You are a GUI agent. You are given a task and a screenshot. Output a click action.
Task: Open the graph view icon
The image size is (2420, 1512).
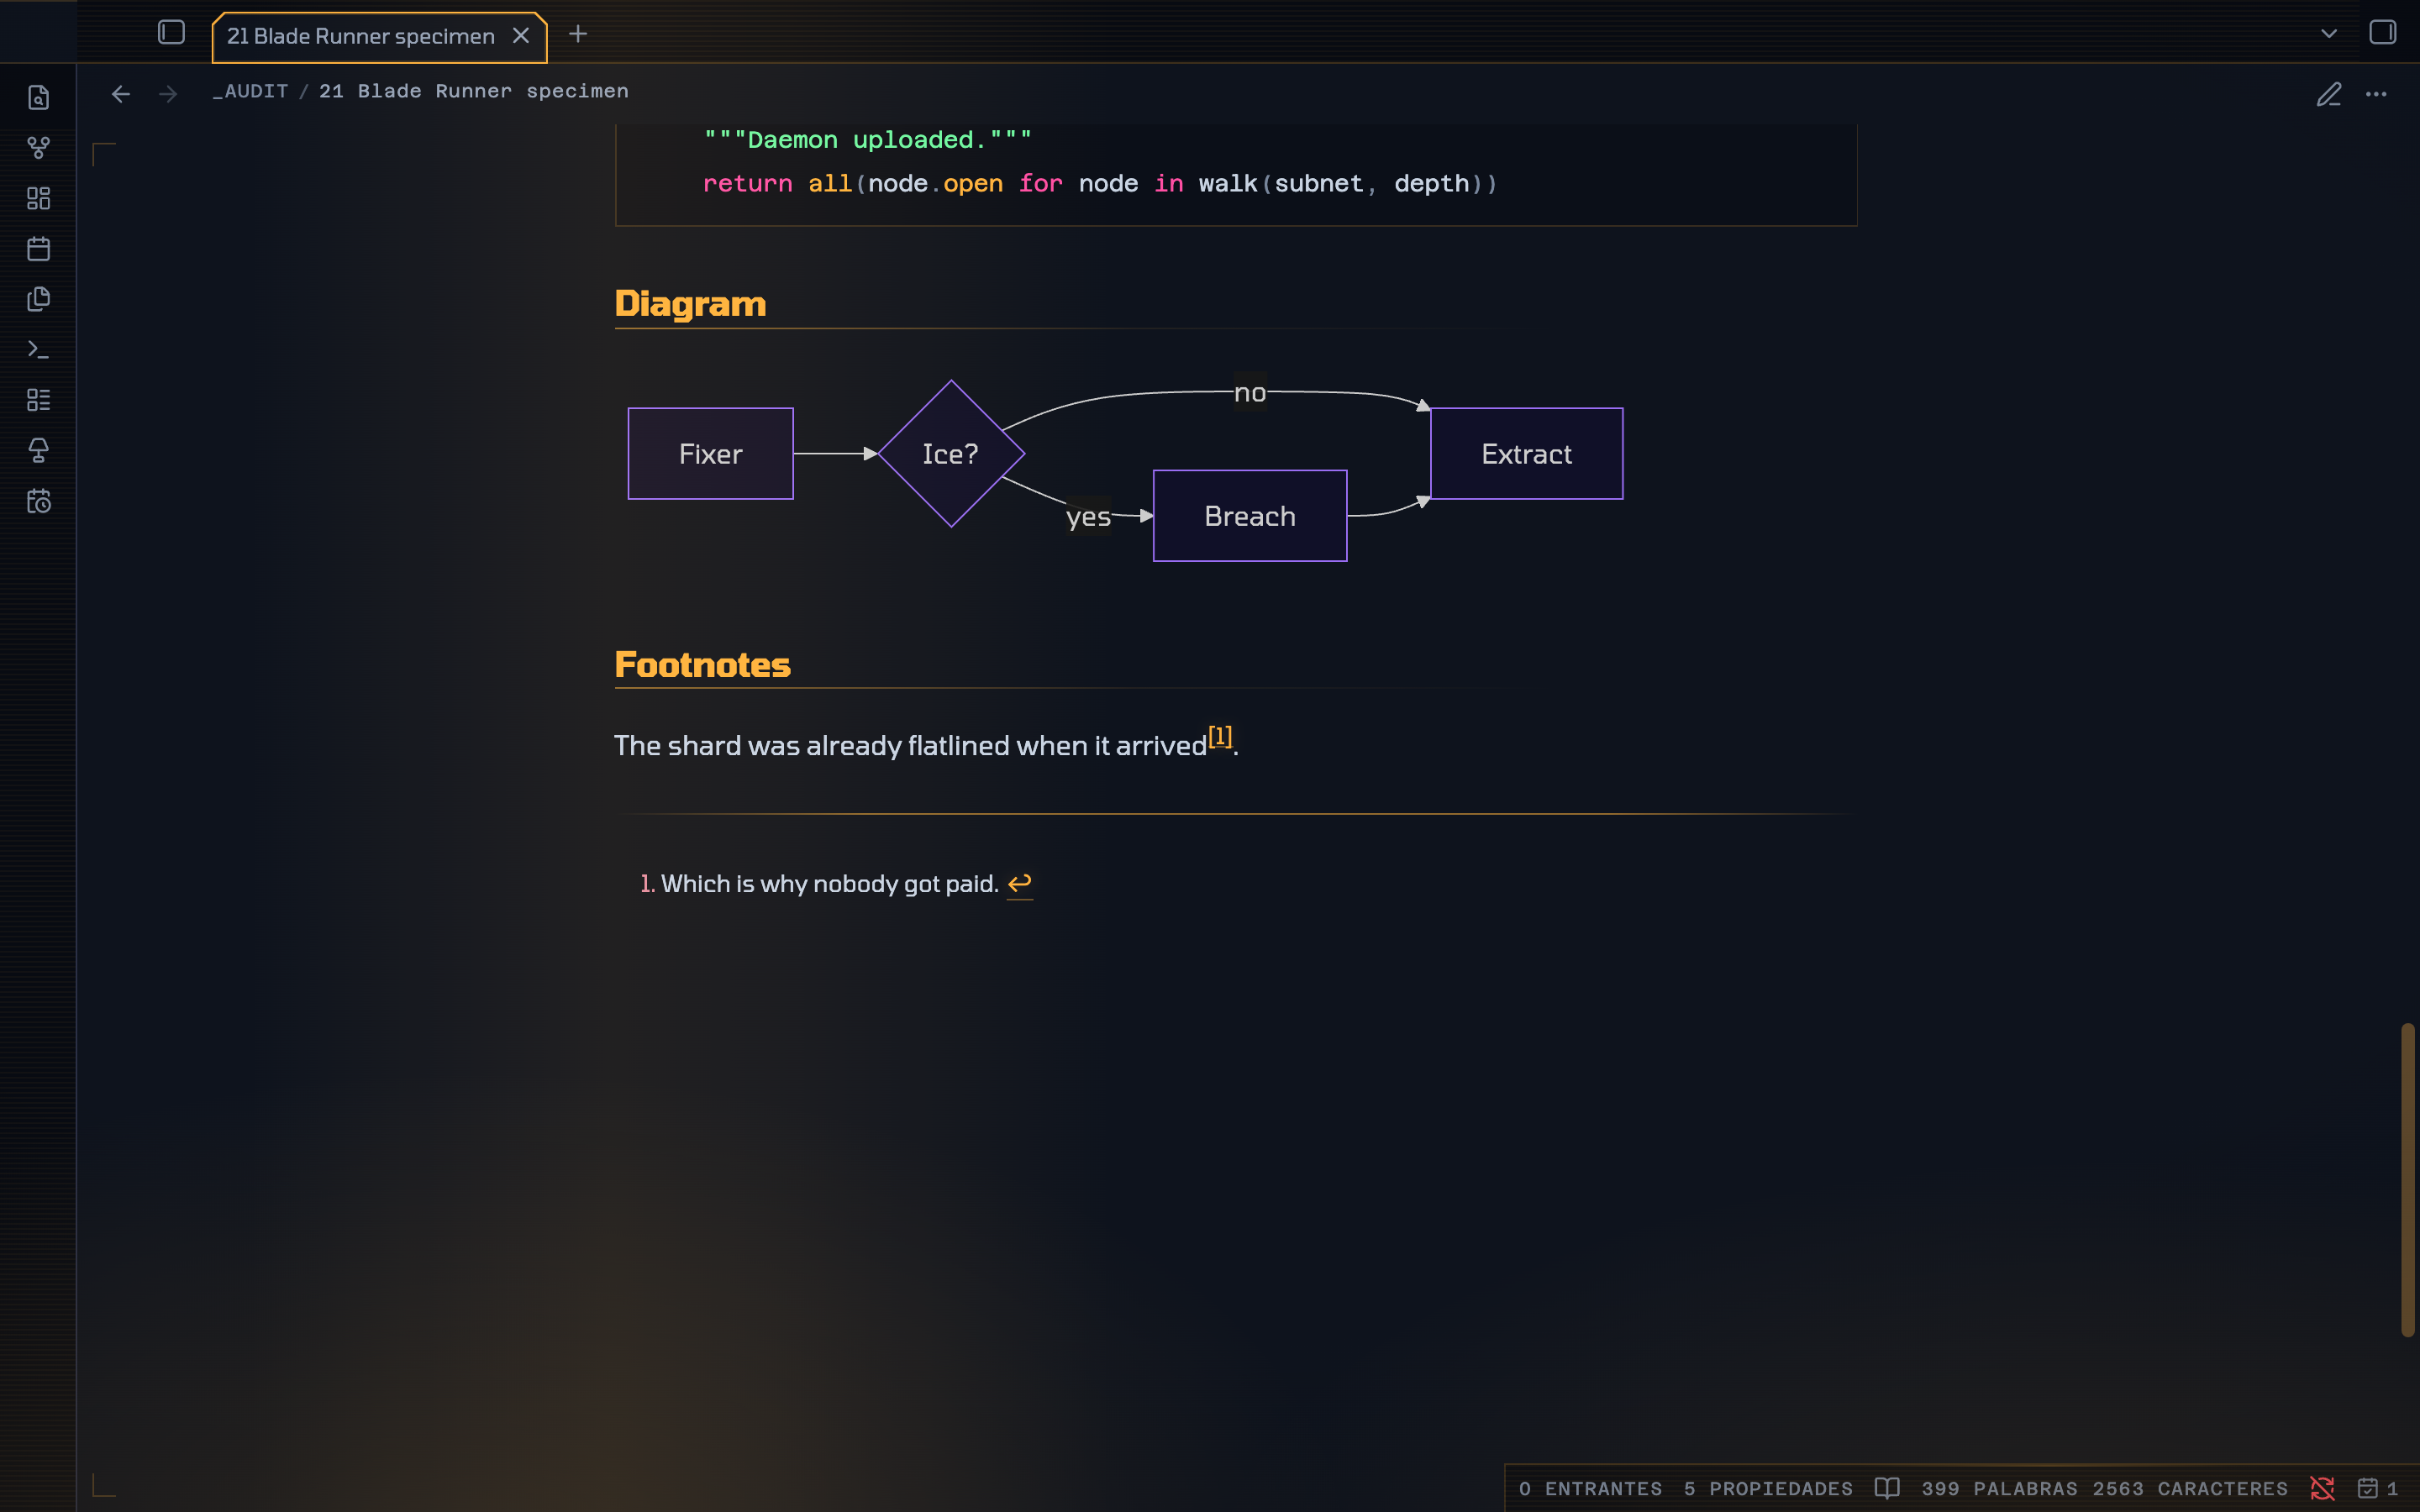pos(38,148)
